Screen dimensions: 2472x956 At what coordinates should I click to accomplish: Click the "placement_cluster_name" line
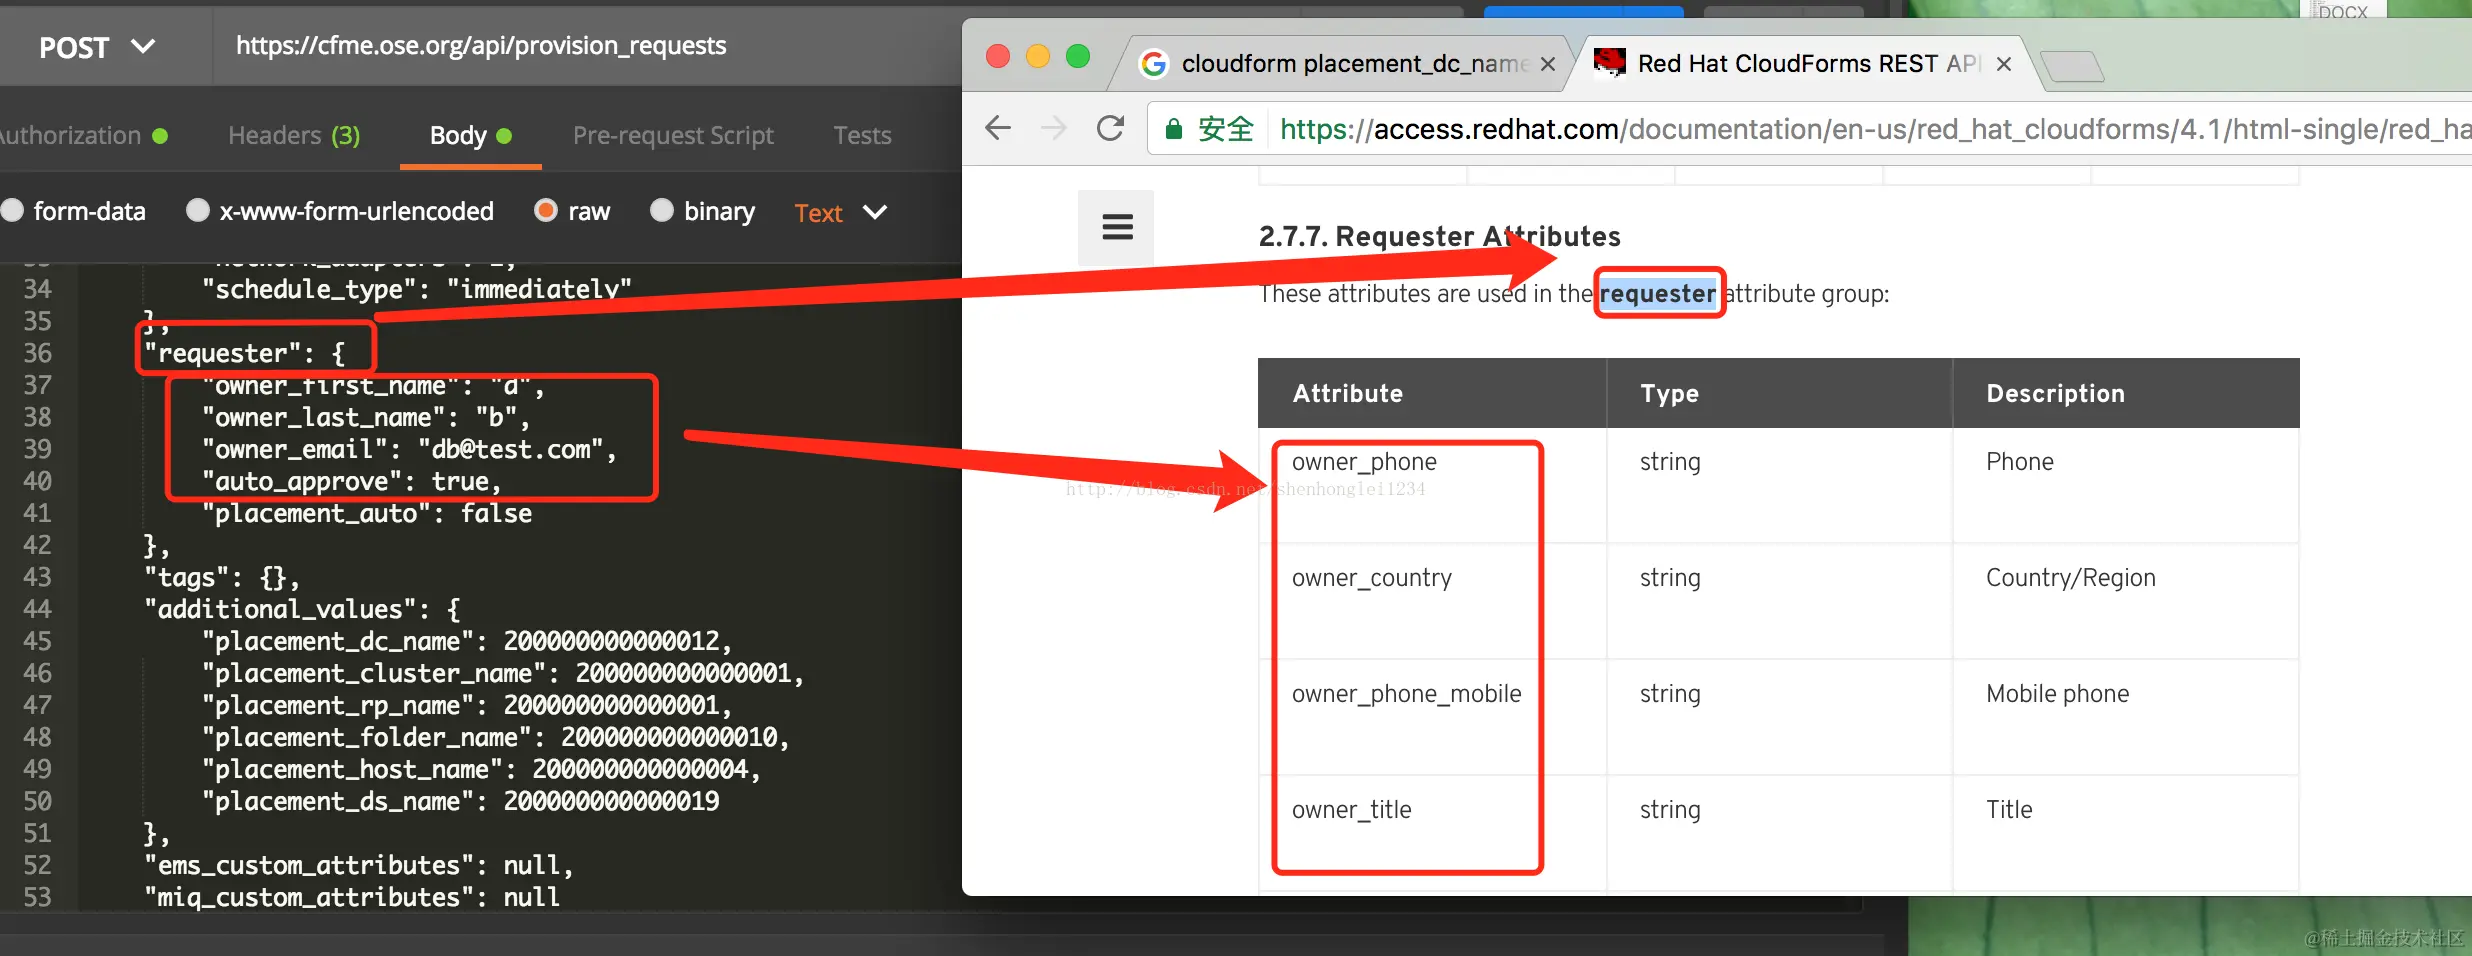tap(503, 673)
